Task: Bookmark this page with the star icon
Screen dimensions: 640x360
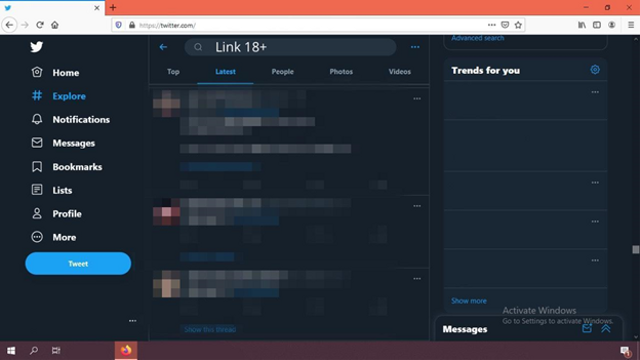Action: (518, 25)
